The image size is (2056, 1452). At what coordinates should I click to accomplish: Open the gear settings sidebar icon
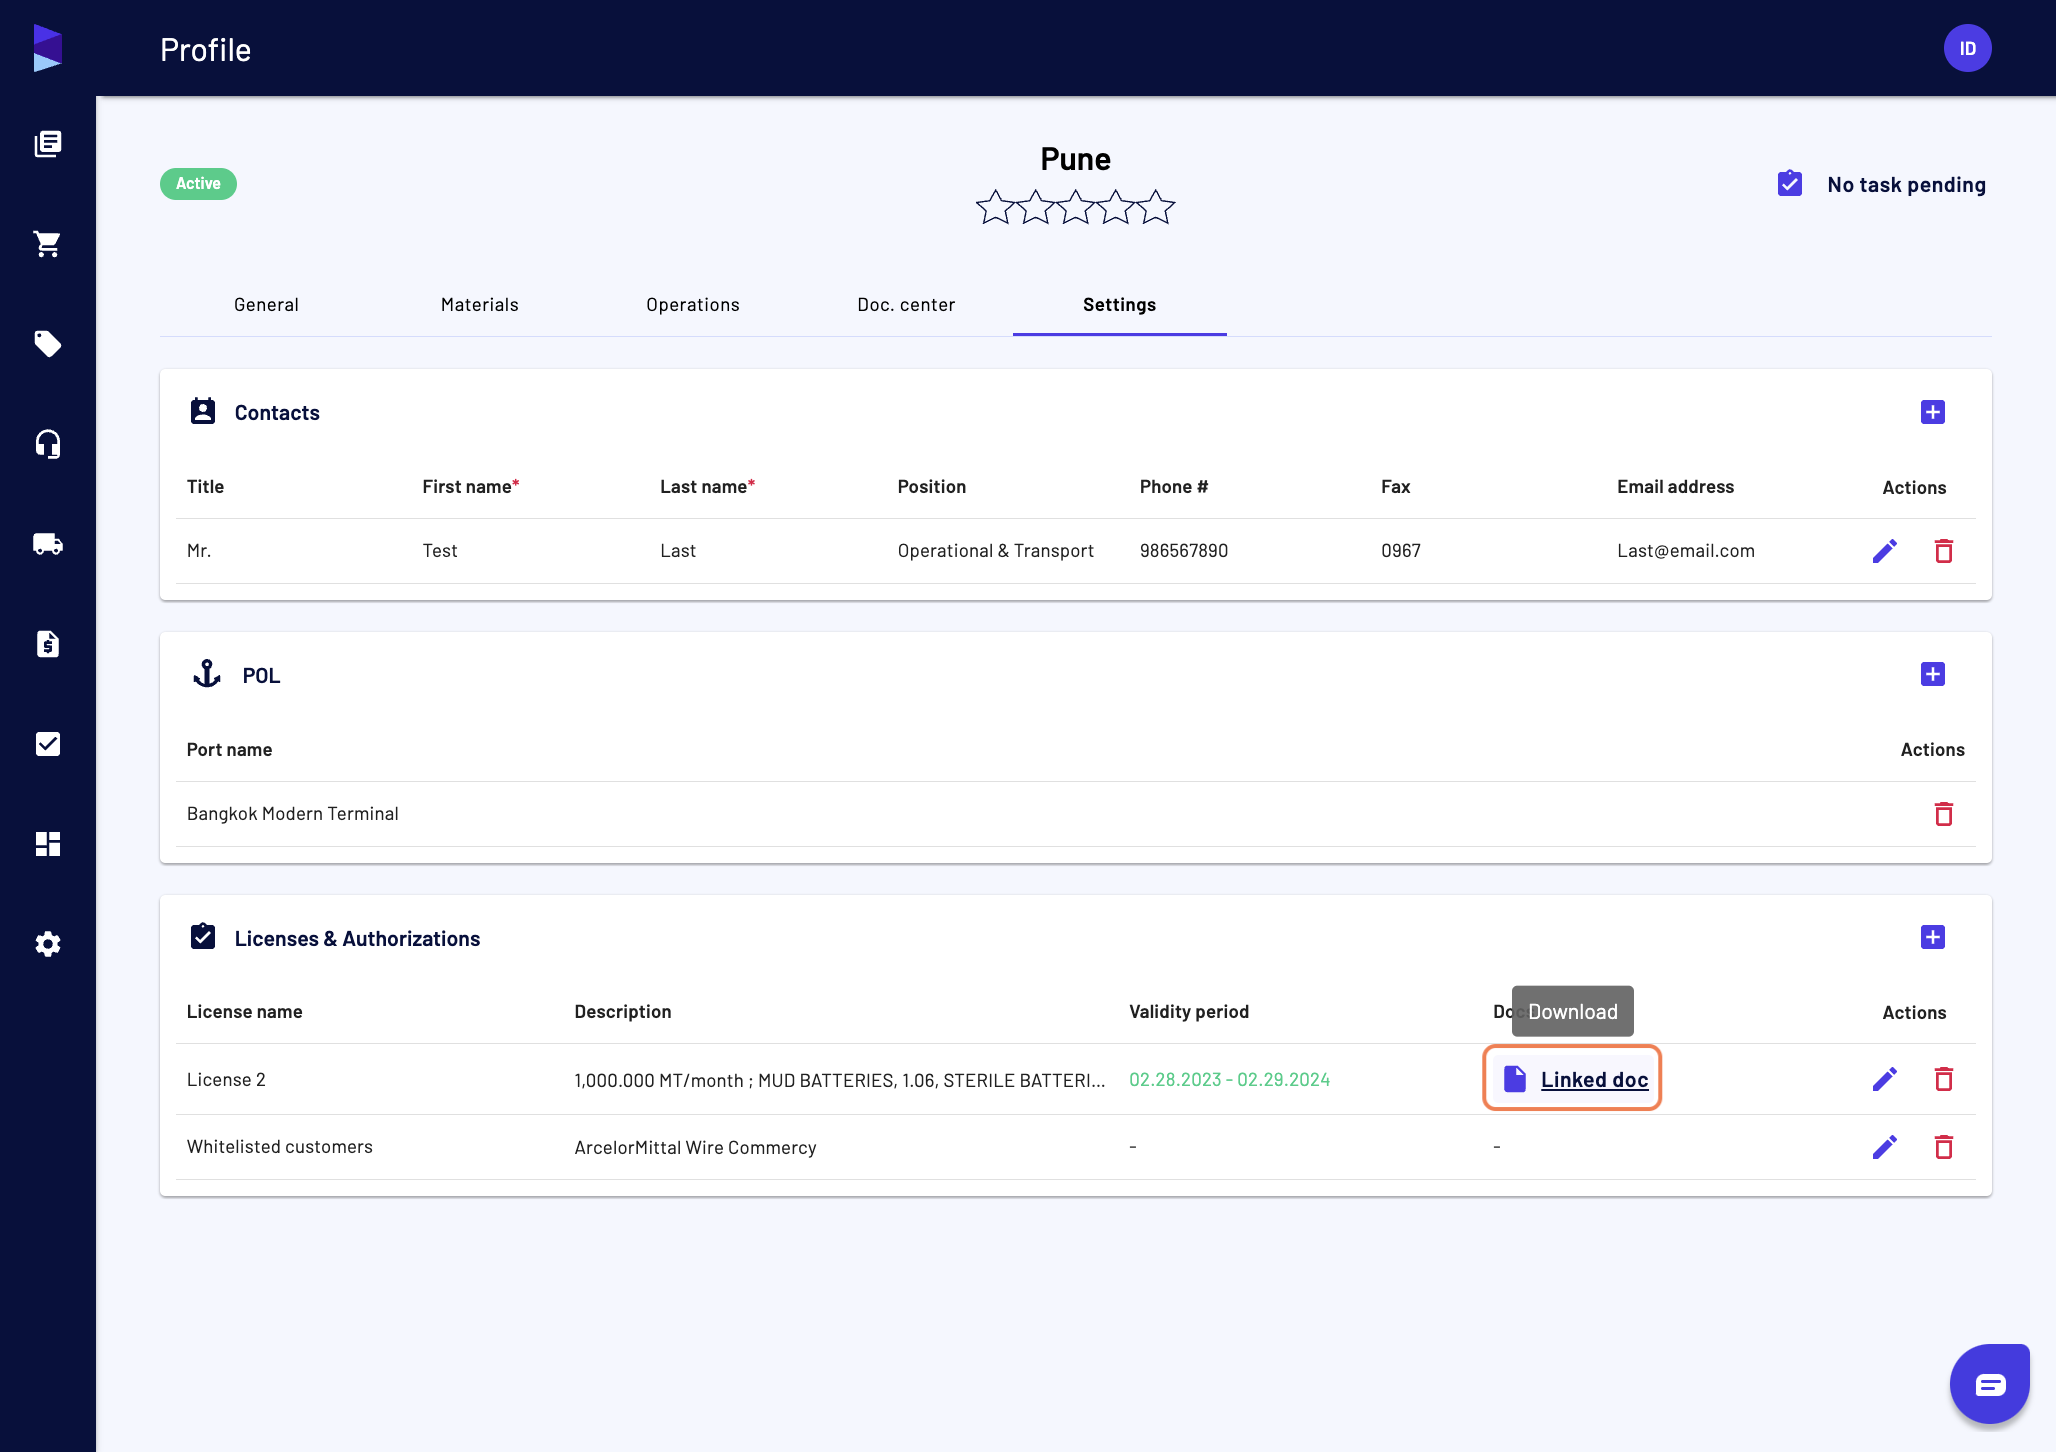(x=48, y=944)
